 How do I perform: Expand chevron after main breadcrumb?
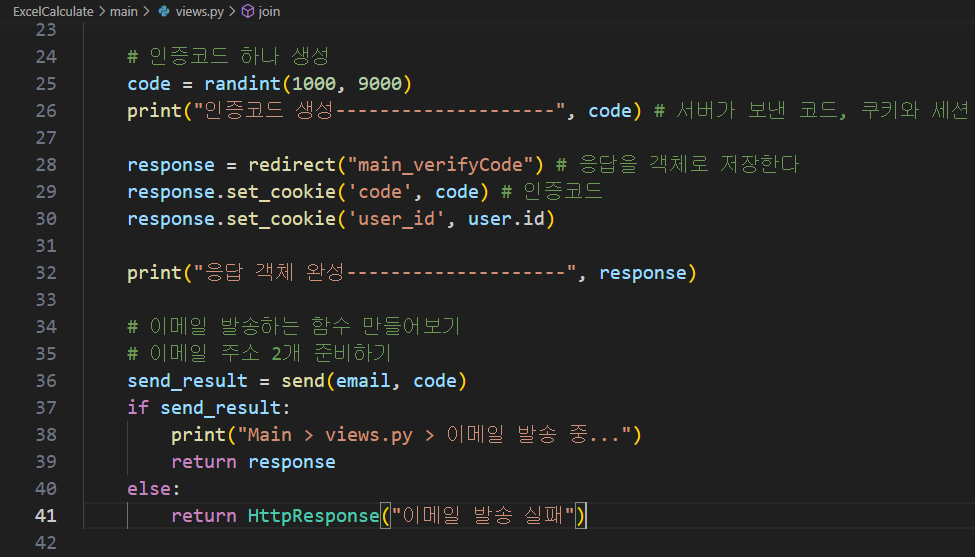point(146,11)
